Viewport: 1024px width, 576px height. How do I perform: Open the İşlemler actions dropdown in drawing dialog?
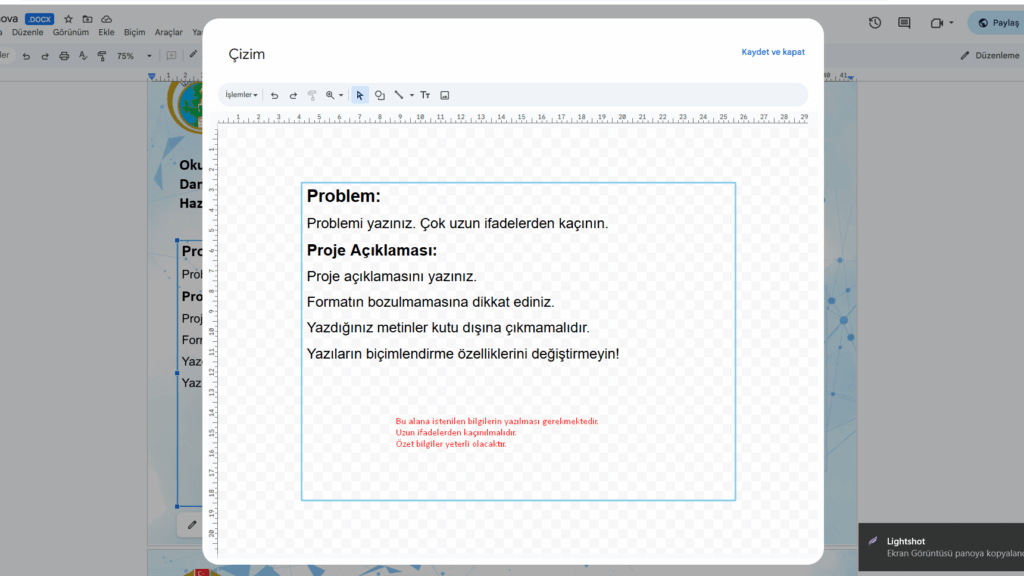[x=241, y=95]
